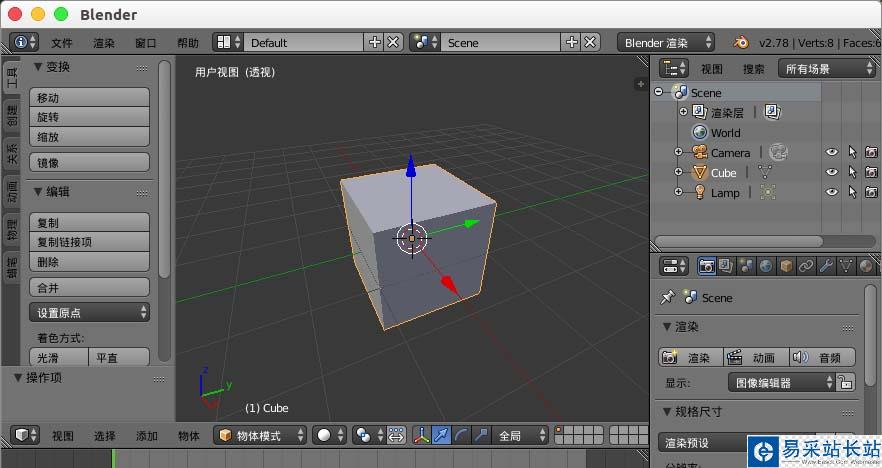
Task: Toggle Cube selectability arrow
Action: tap(852, 172)
